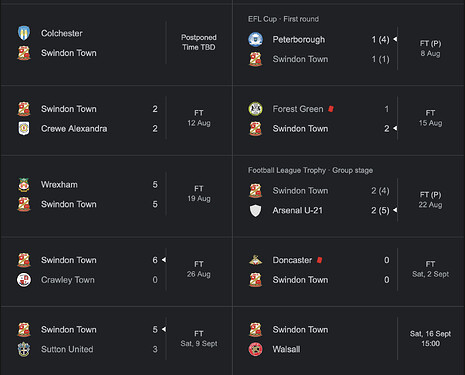
Task: Click the Doncaster club crest
Action: click(255, 260)
